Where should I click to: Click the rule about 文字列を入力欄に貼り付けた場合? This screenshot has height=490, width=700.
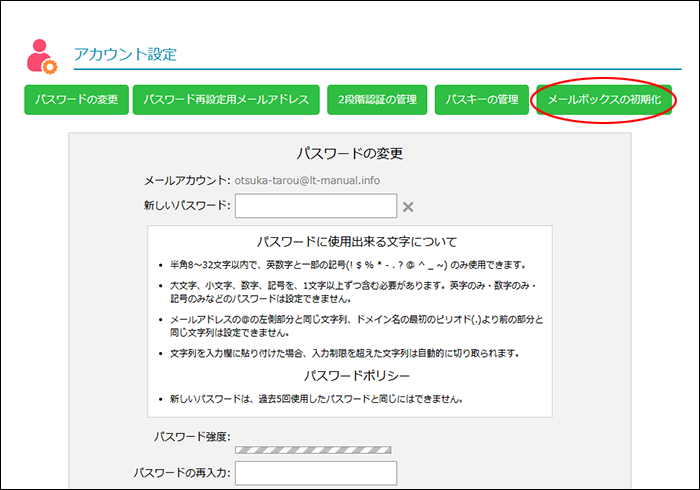343,353
